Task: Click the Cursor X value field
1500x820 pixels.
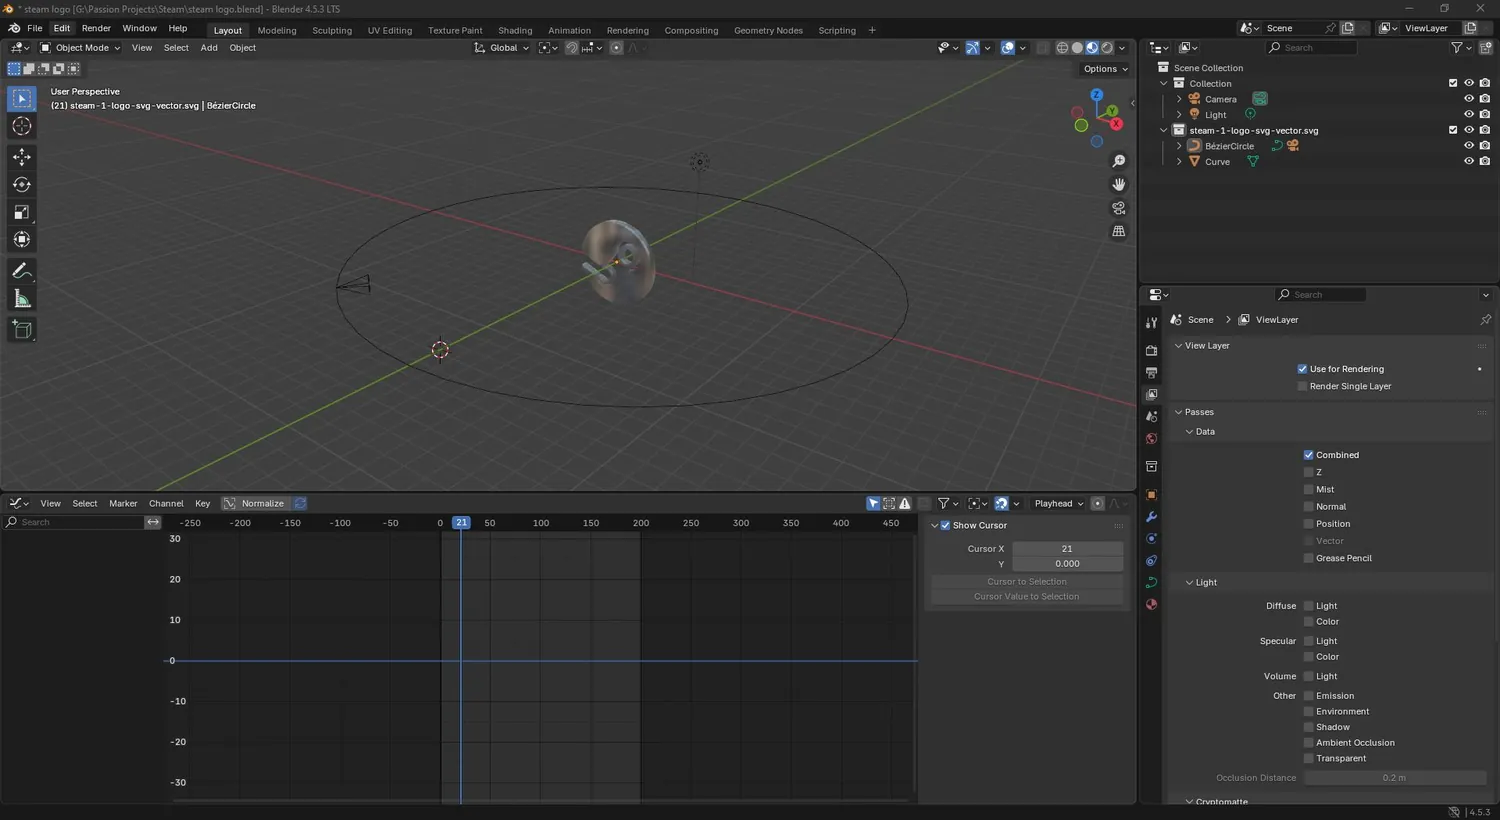Action: pyautogui.click(x=1067, y=549)
